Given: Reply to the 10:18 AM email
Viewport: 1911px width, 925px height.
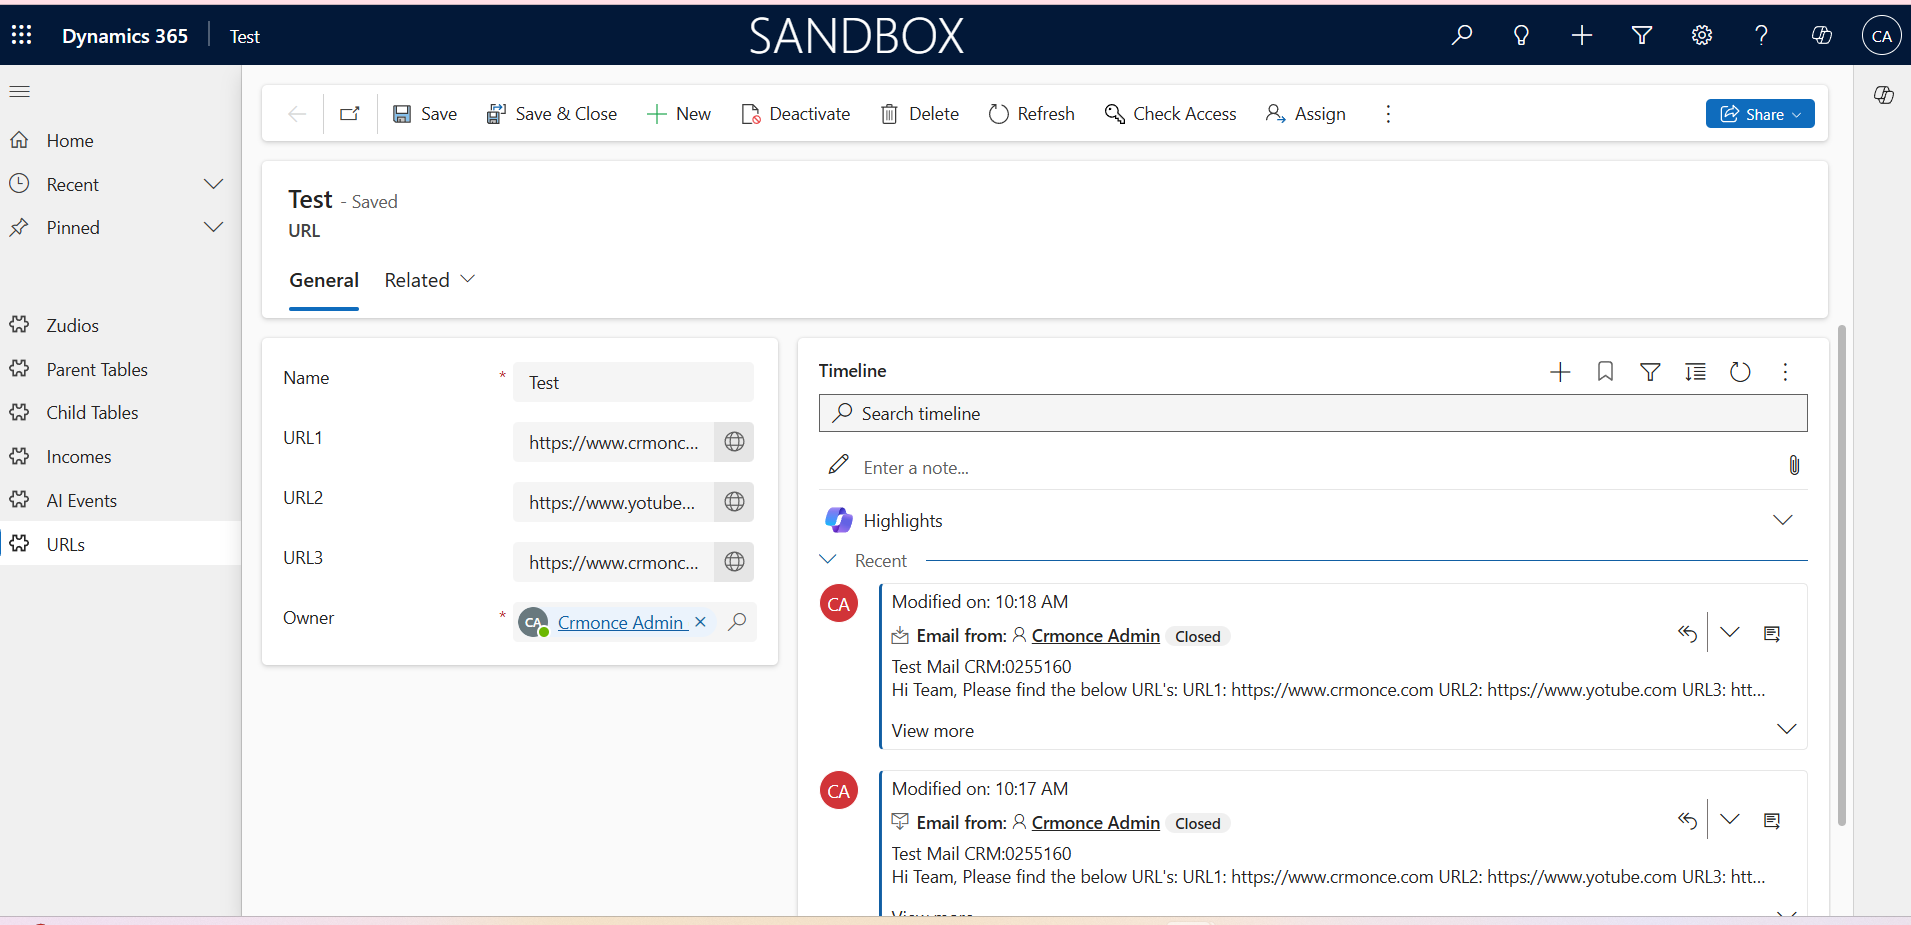Looking at the screenshot, I should (1687, 633).
